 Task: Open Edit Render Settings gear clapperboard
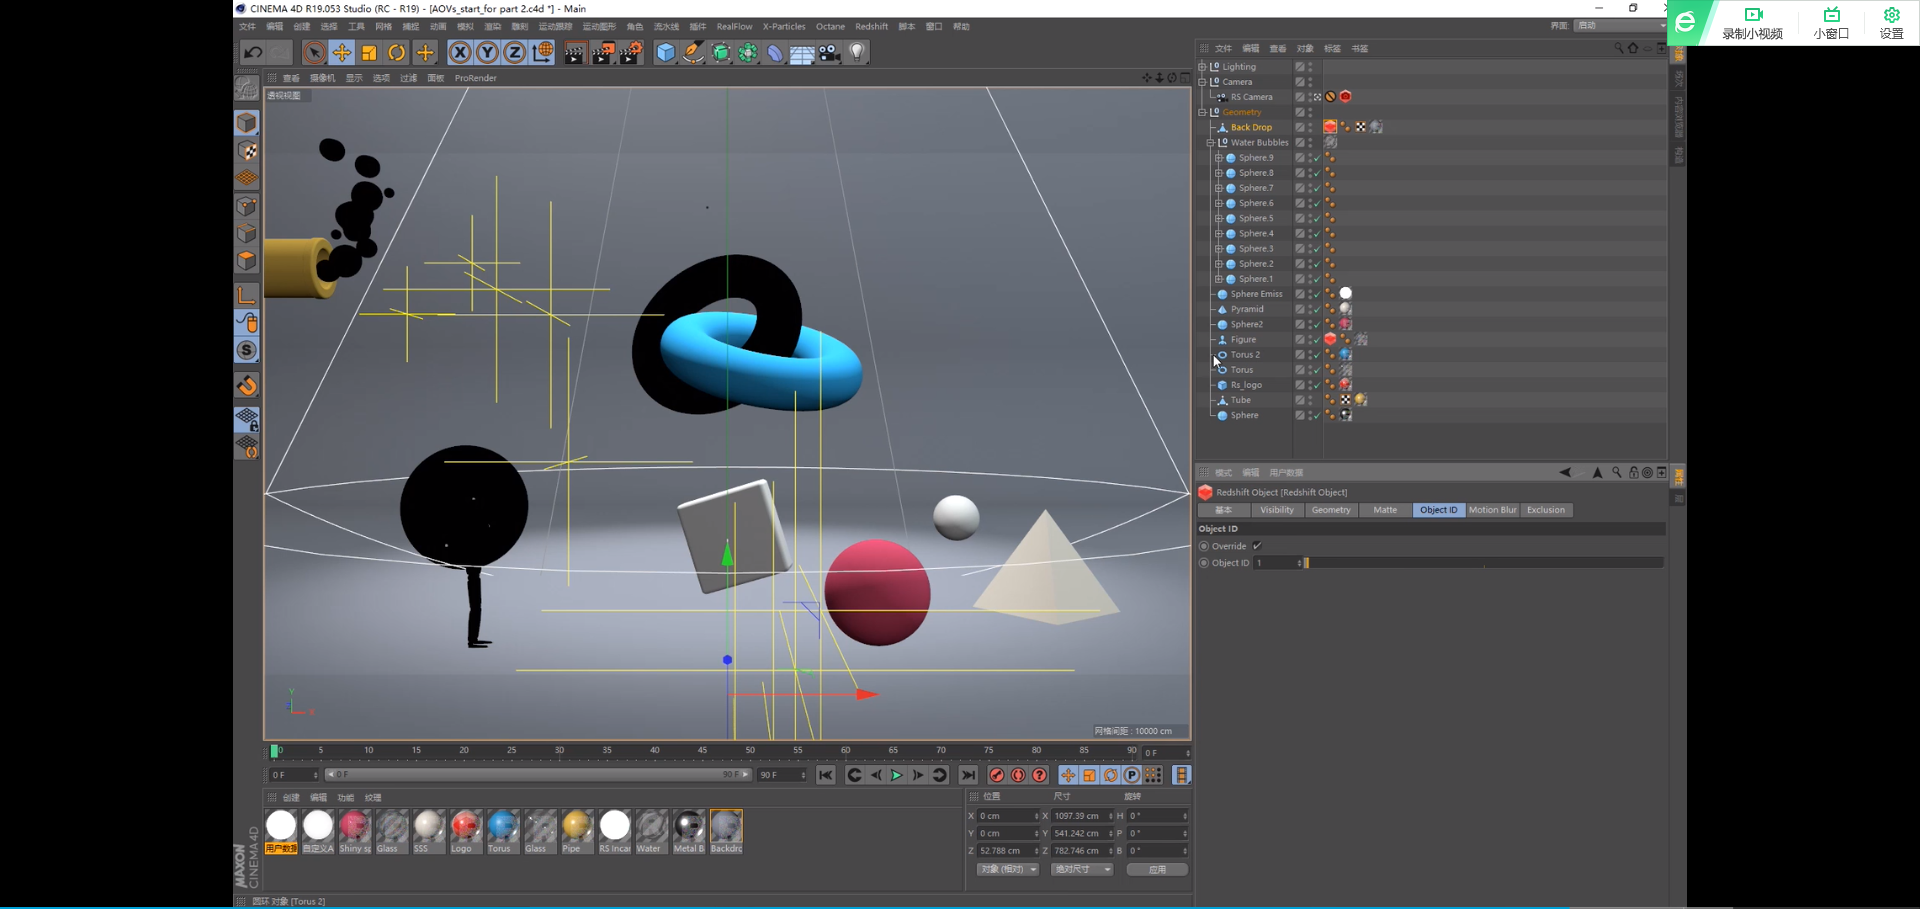coord(631,53)
